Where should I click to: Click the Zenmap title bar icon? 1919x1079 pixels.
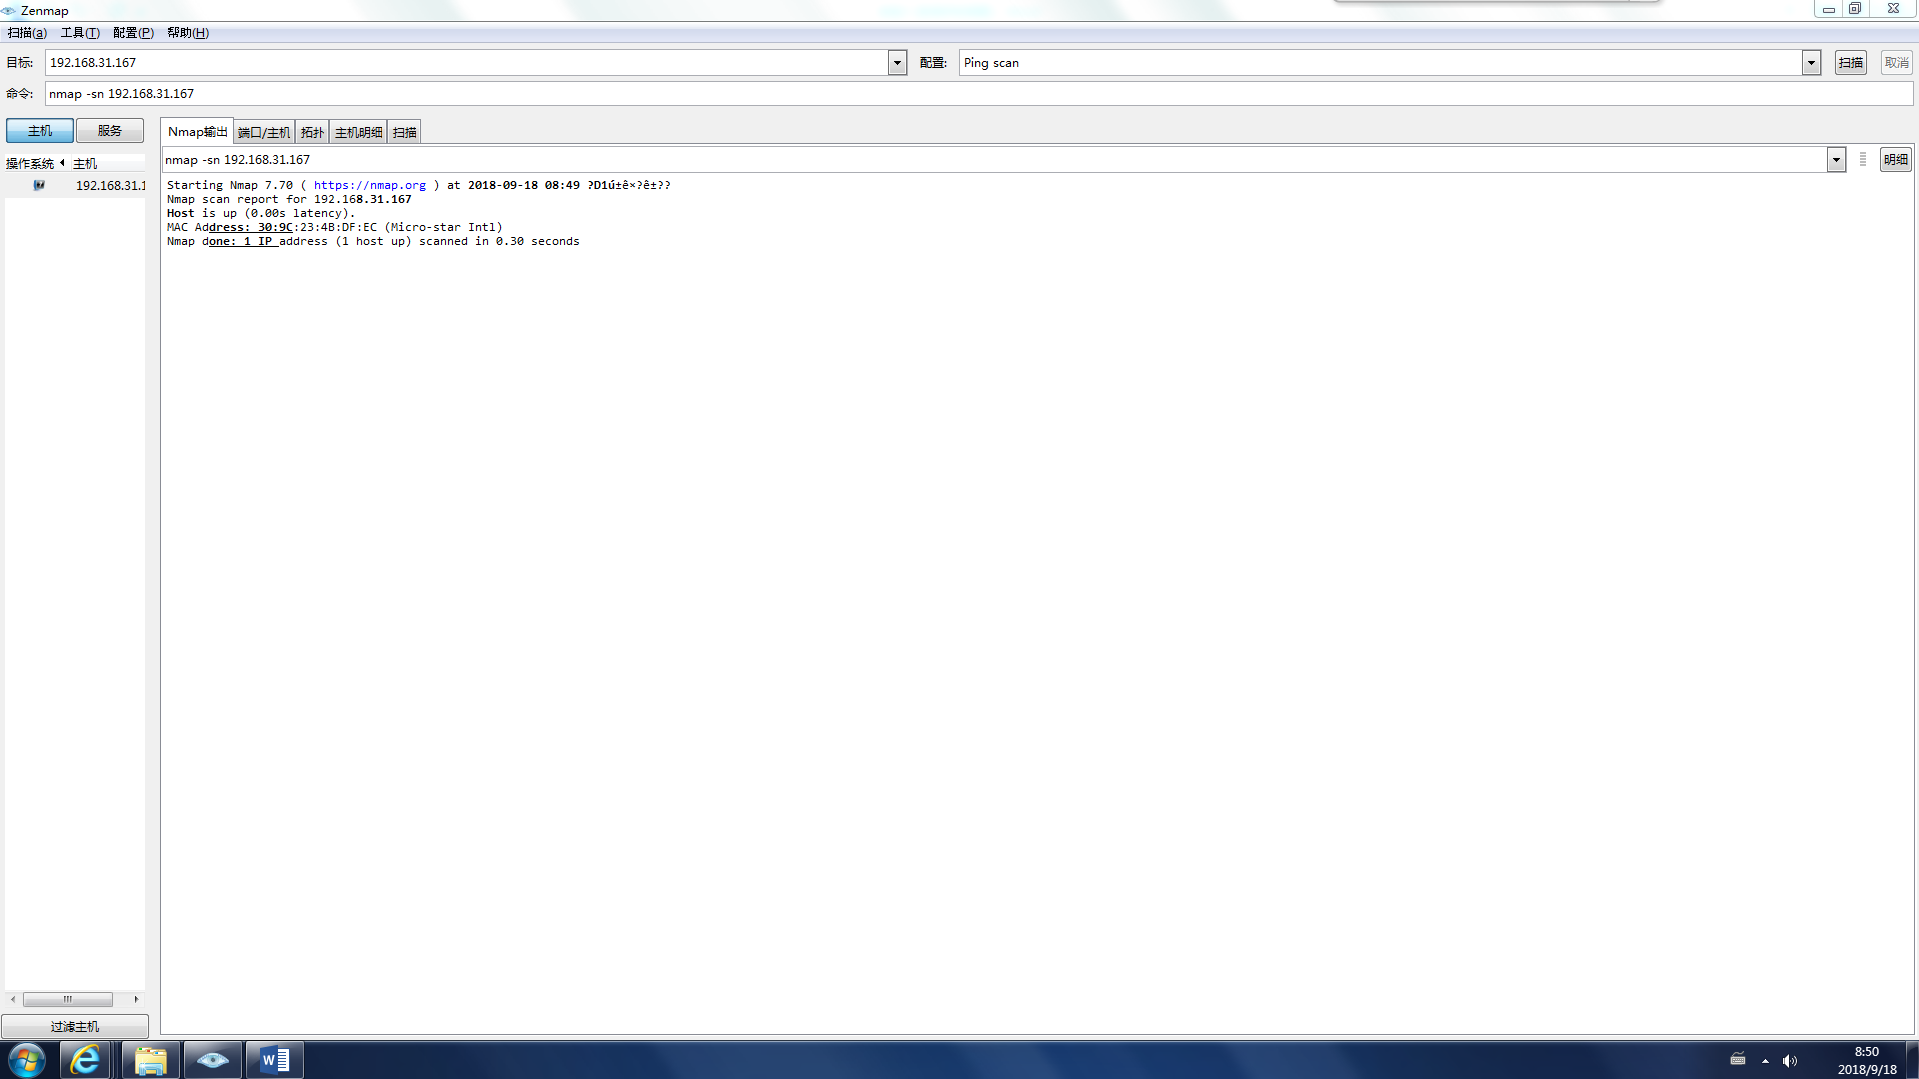[x=9, y=10]
